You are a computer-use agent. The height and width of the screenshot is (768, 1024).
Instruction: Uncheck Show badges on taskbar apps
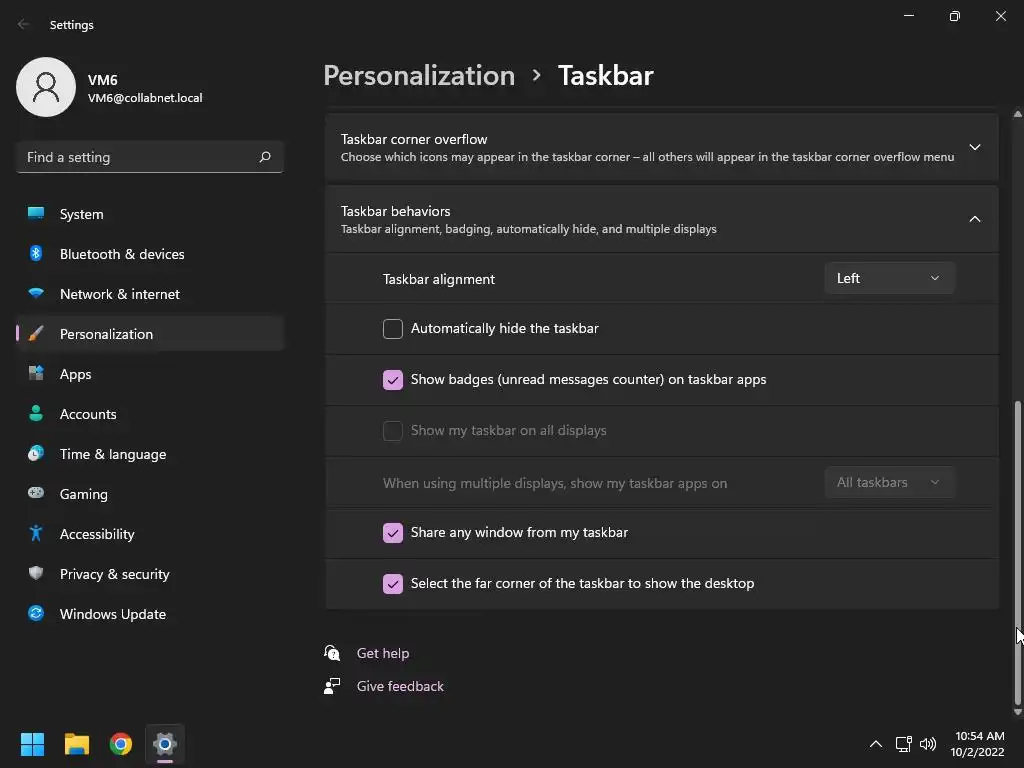[393, 380]
